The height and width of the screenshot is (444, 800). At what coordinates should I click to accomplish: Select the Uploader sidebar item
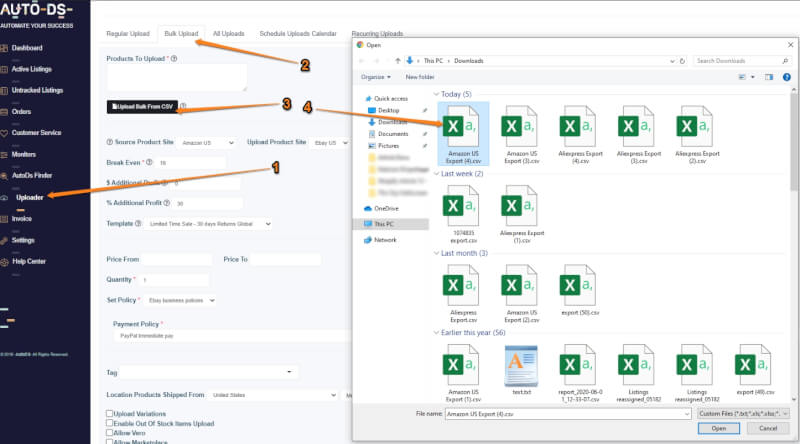[30, 197]
